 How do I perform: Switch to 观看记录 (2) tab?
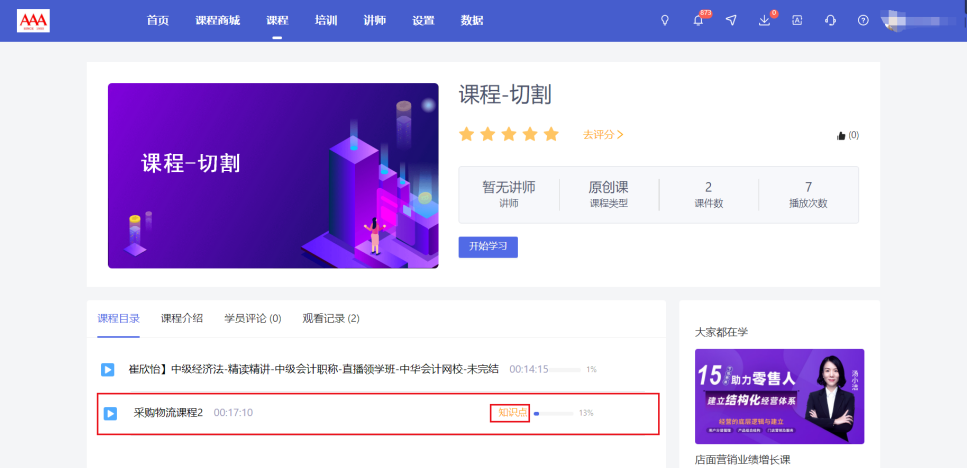tap(331, 319)
